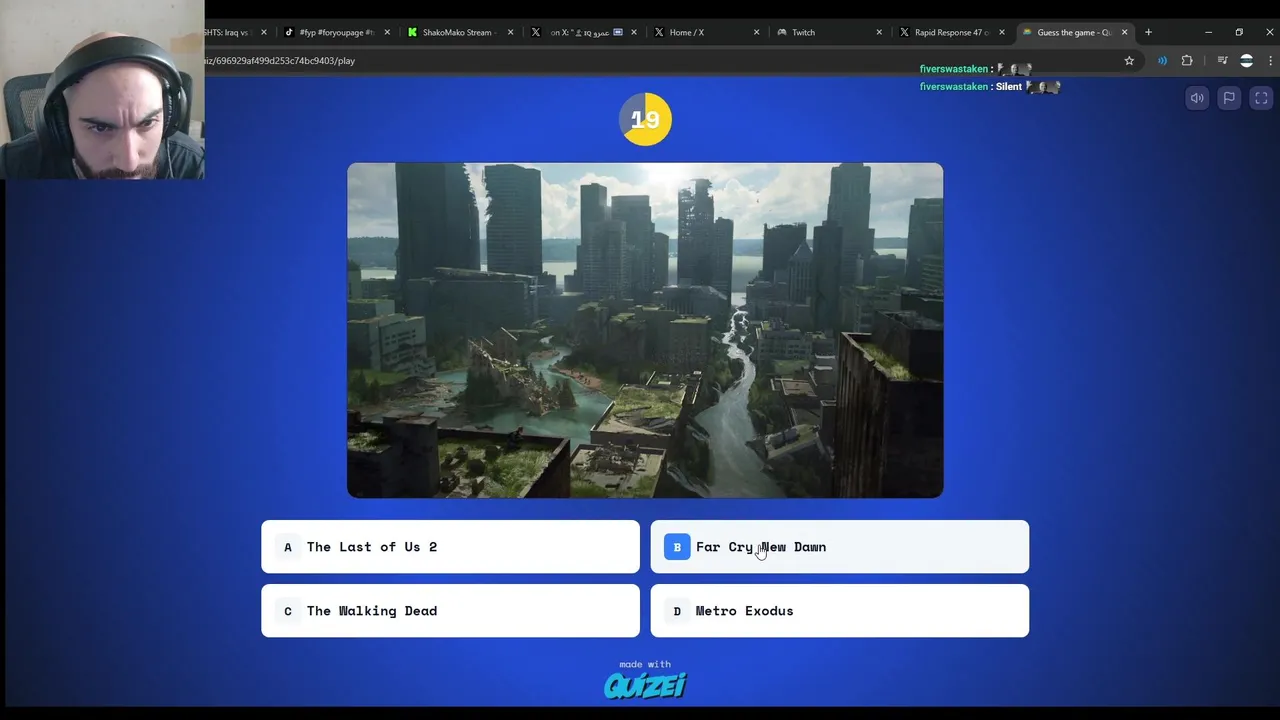Click the X favicon on Home tab
Image resolution: width=1280 pixels, height=720 pixels.
[659, 32]
